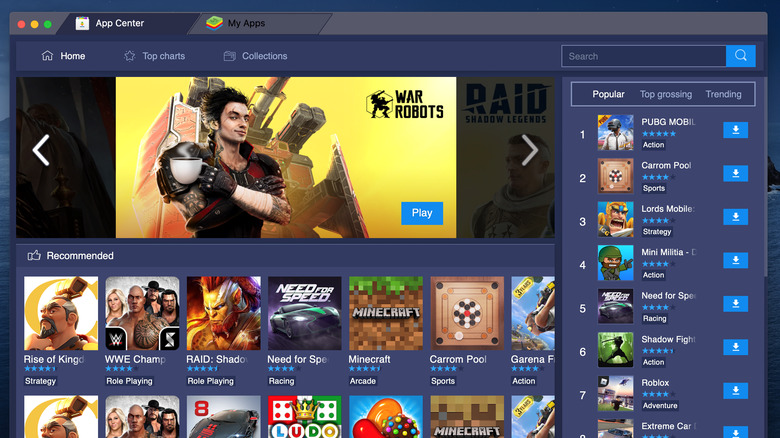Click the Home house icon
Viewport: 780px width, 438px height.
(x=47, y=56)
